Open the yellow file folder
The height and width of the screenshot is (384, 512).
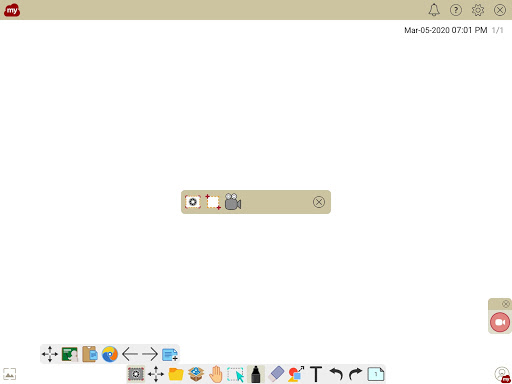tap(176, 374)
